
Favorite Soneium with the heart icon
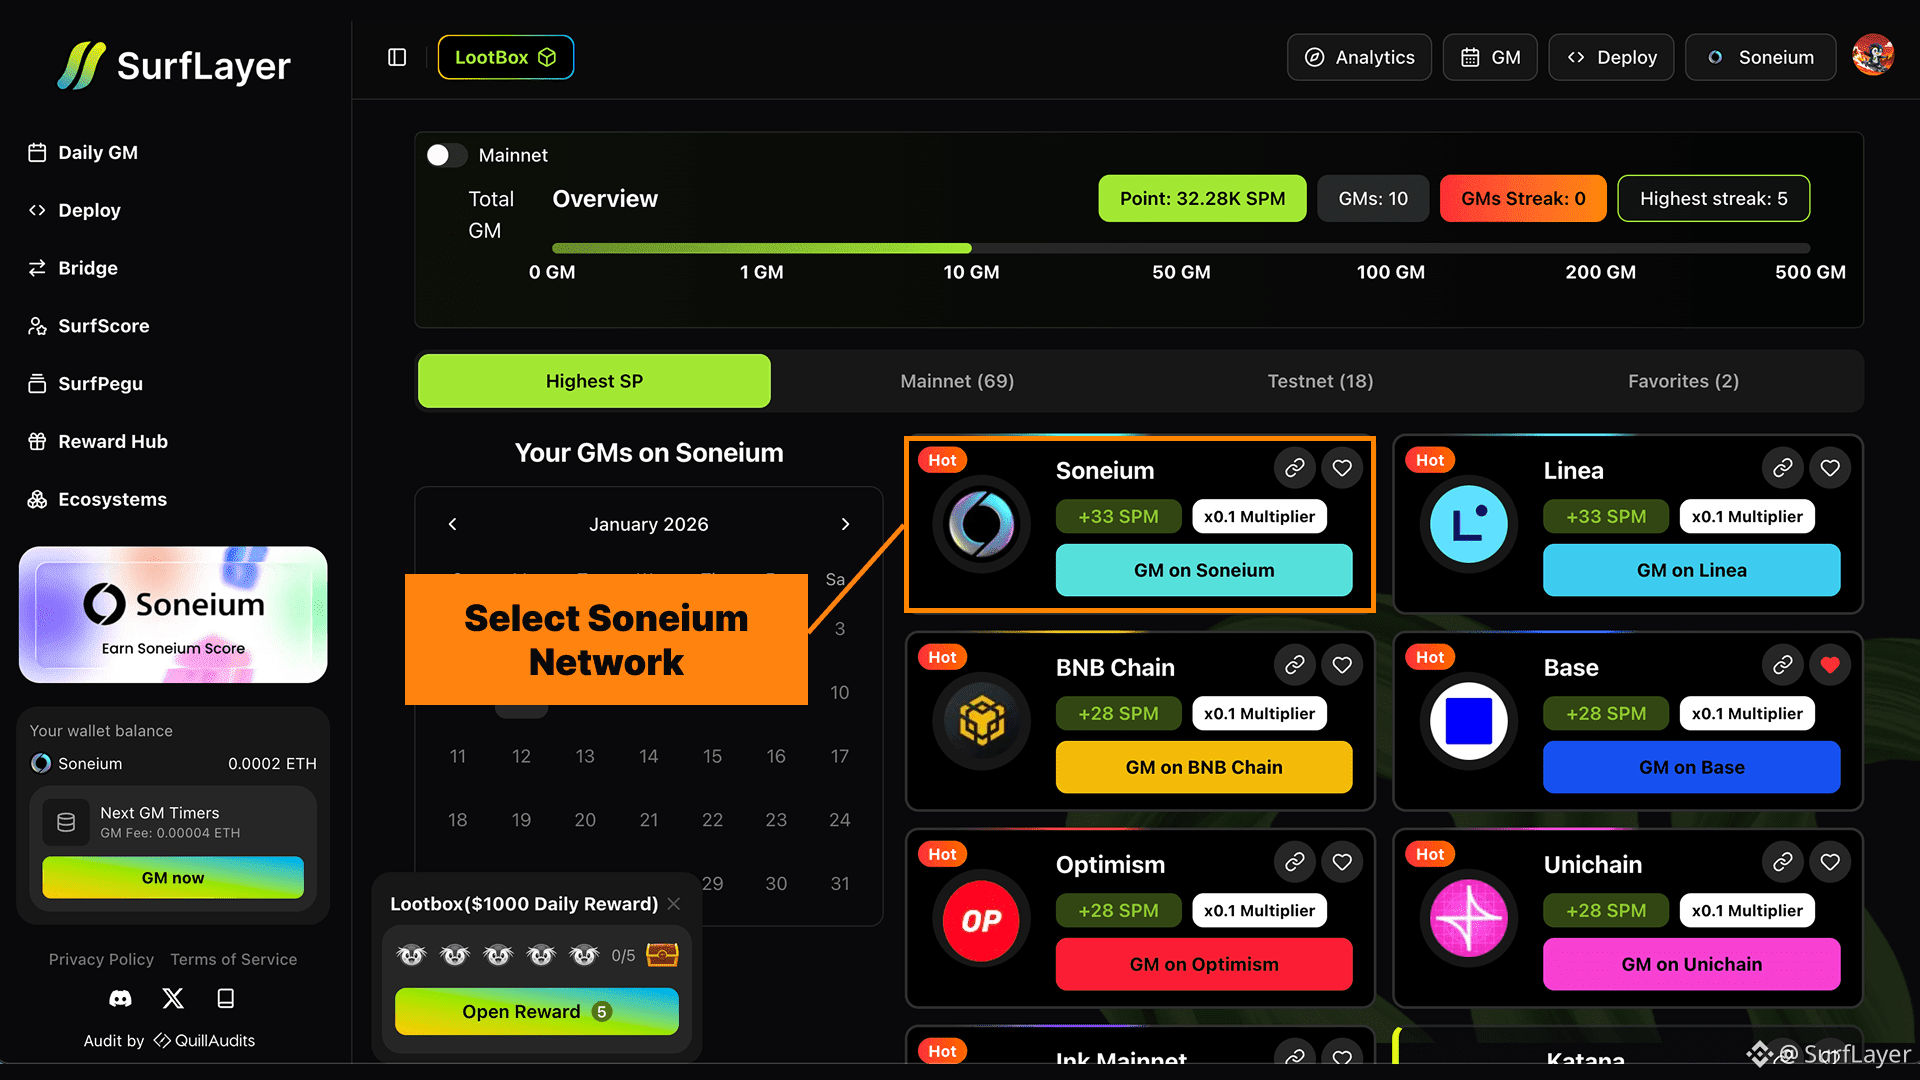[1342, 468]
